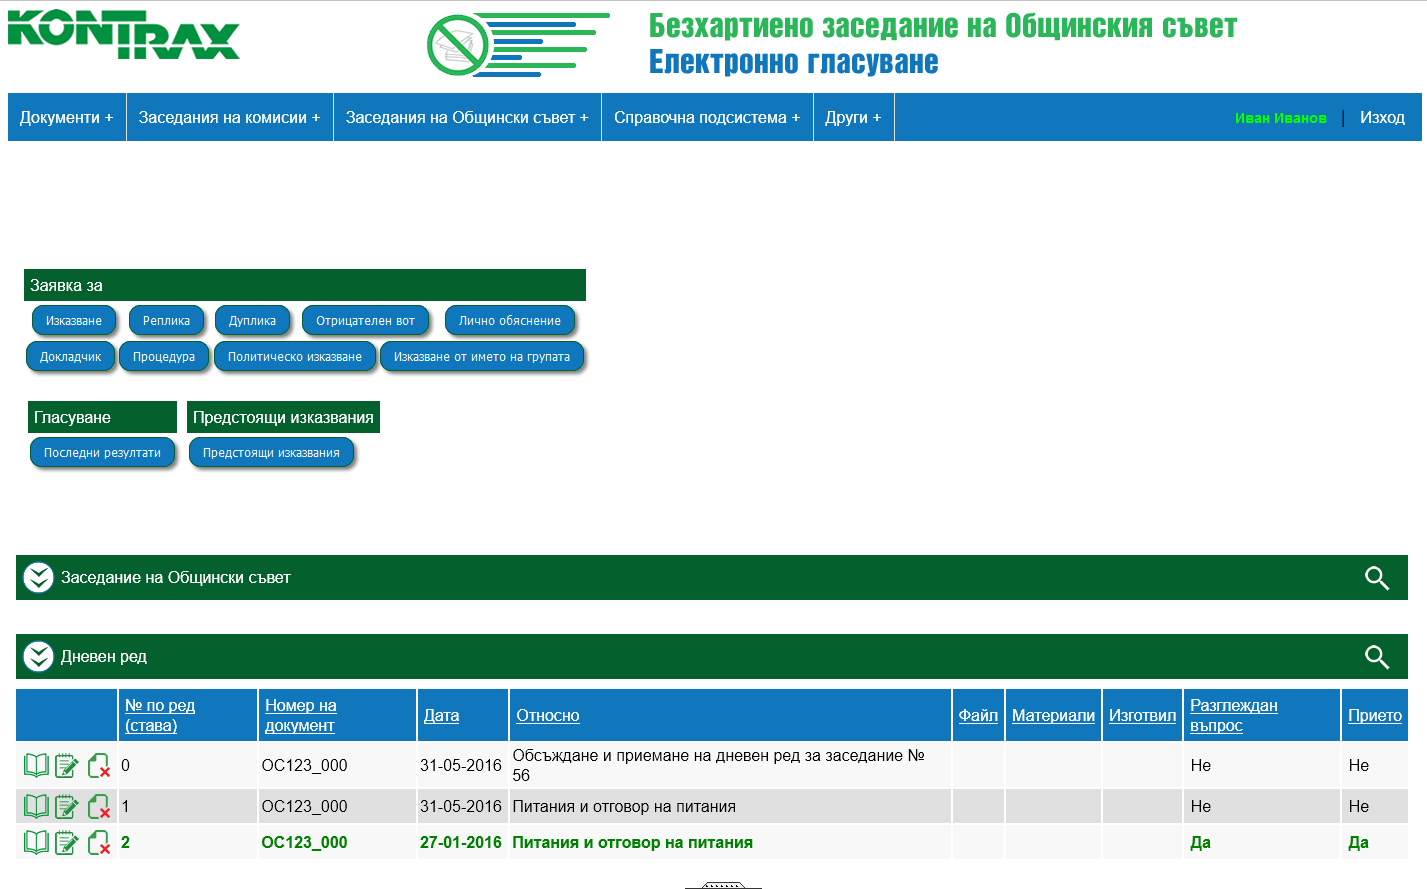Click Изказване от името на групата button
Image resolution: width=1427 pixels, height=889 pixels.
[x=482, y=357]
